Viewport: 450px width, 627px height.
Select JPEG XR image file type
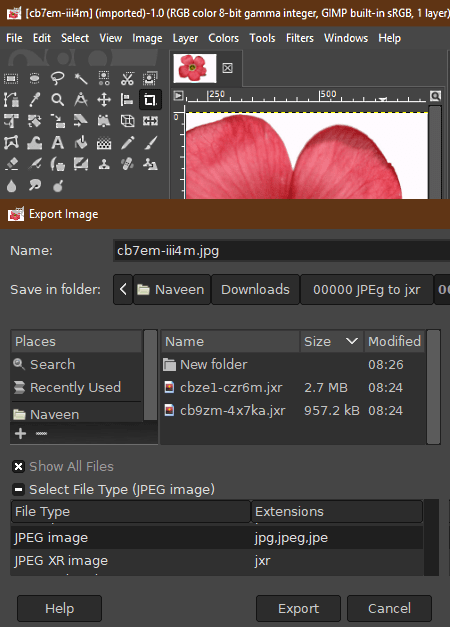click(217, 561)
